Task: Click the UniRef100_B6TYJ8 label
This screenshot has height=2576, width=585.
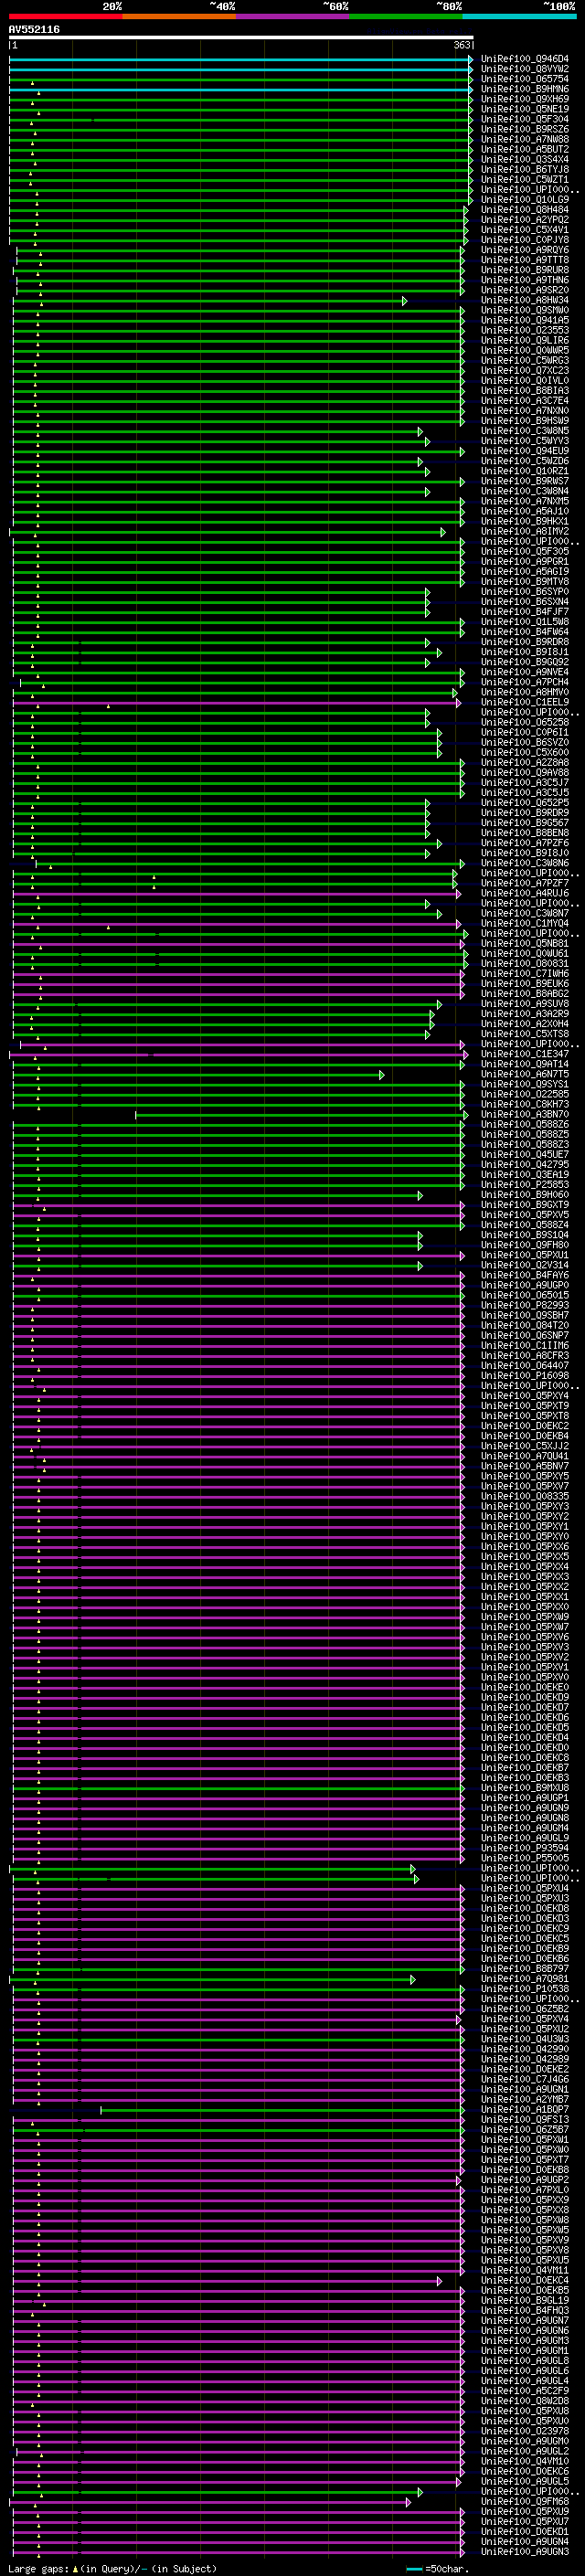Action: (x=525, y=169)
